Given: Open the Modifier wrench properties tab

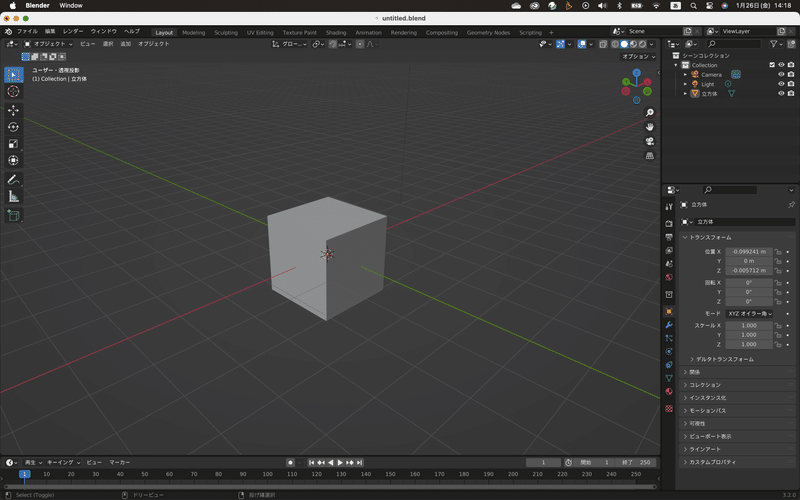Looking at the screenshot, I should point(669,325).
